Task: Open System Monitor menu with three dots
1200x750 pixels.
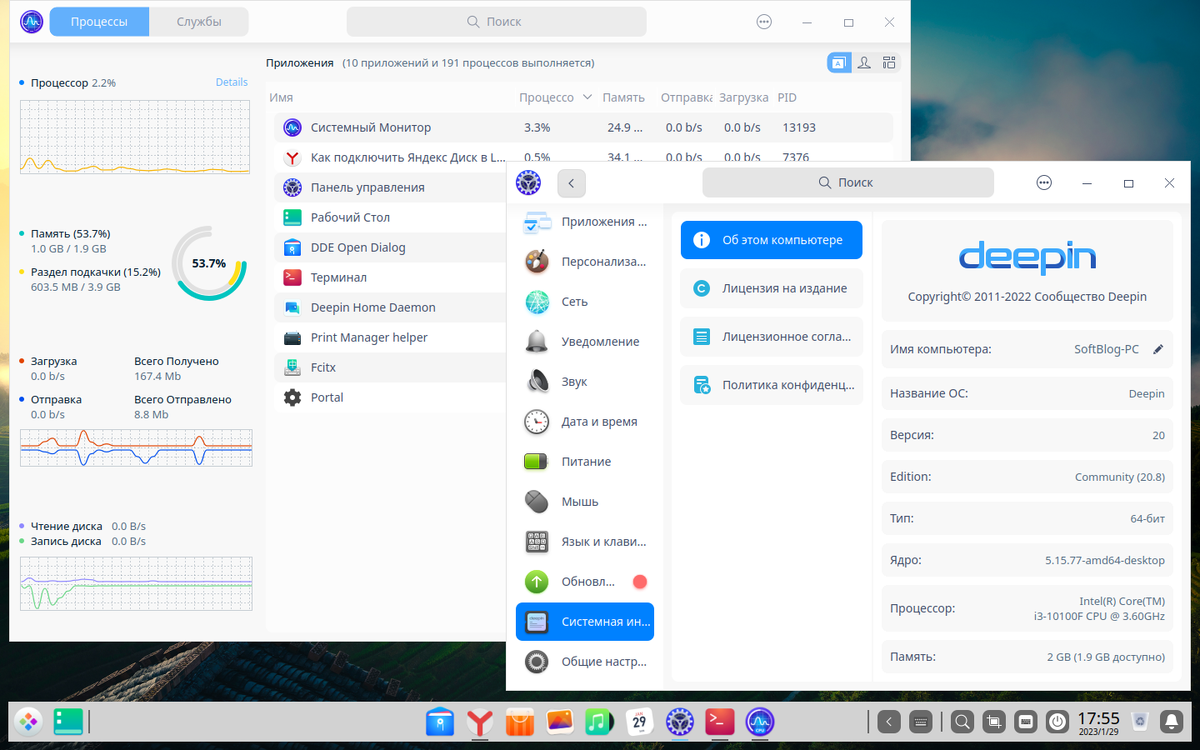Action: pyautogui.click(x=765, y=21)
